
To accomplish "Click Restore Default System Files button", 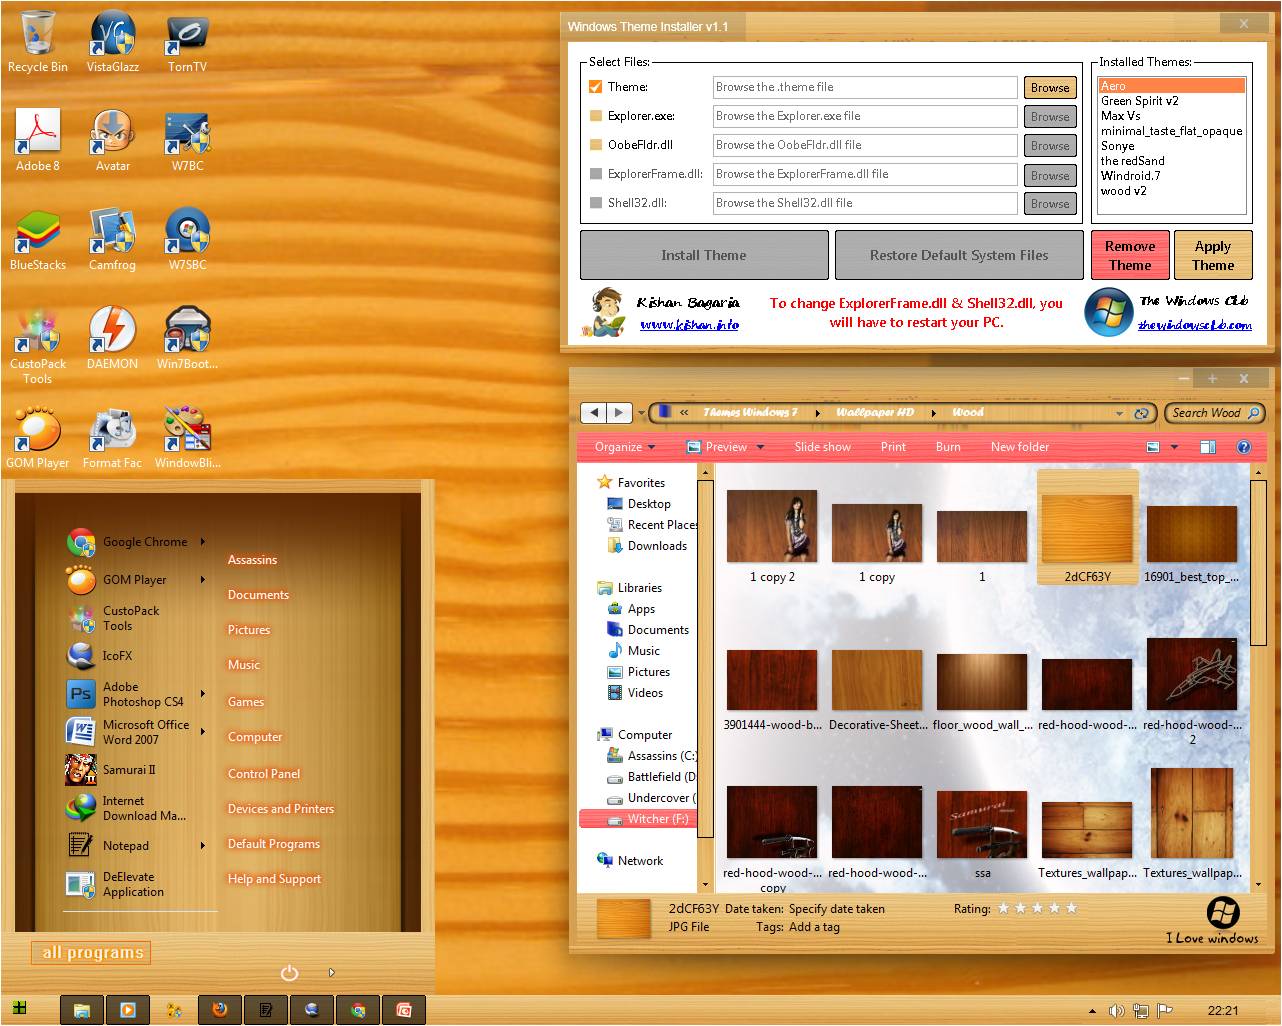I will (x=959, y=255).
